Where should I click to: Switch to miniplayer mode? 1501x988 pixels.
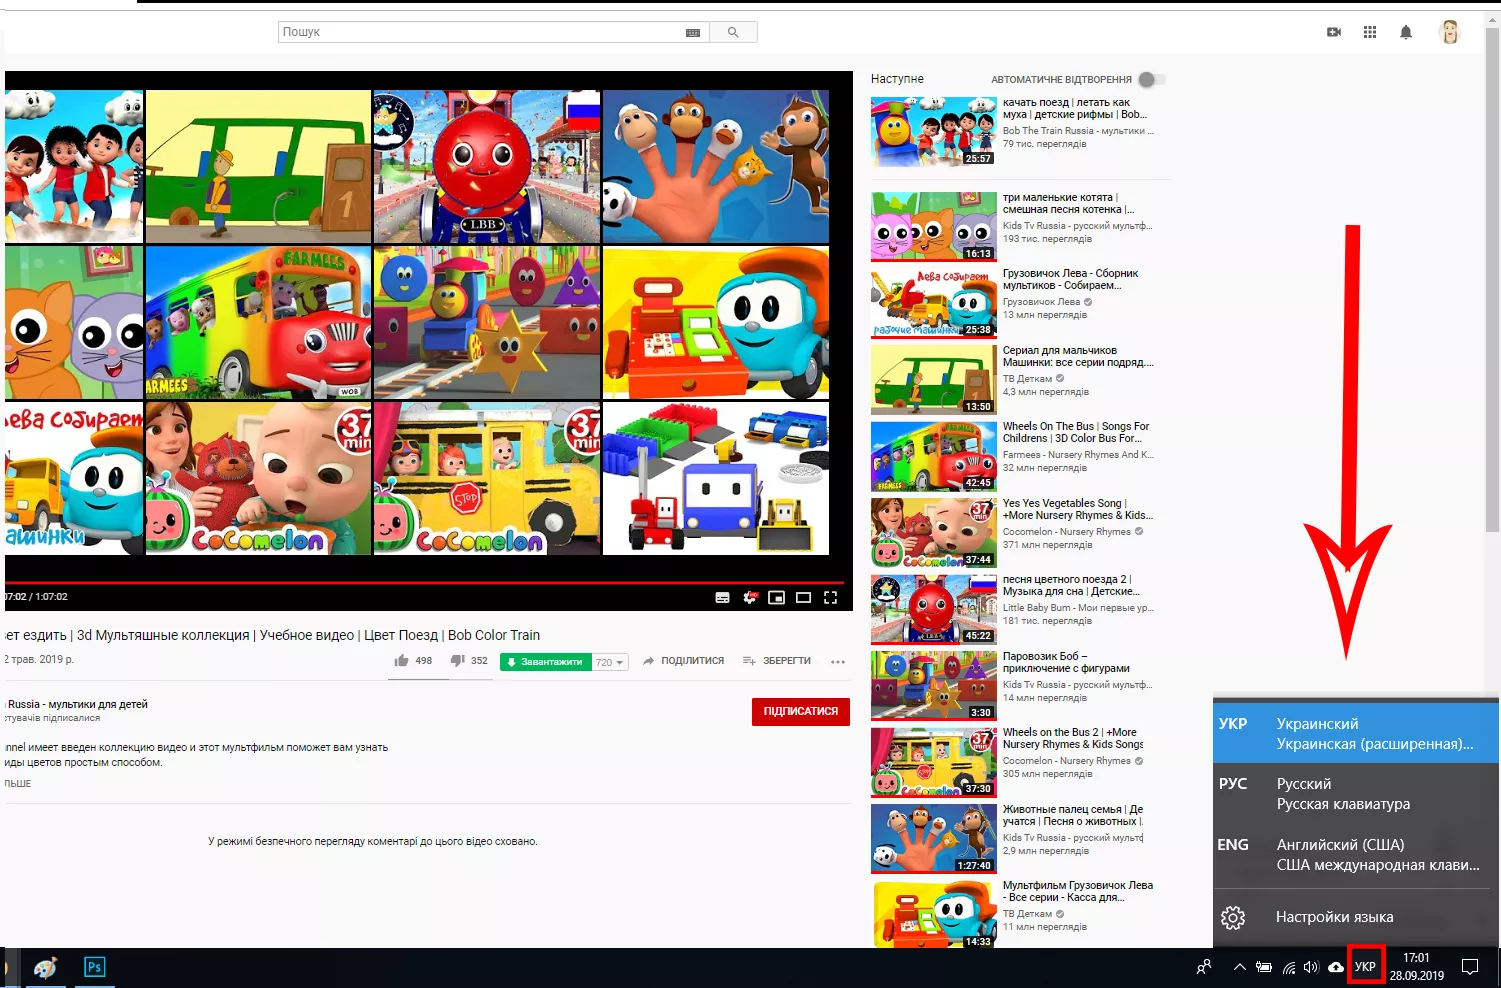tap(776, 598)
